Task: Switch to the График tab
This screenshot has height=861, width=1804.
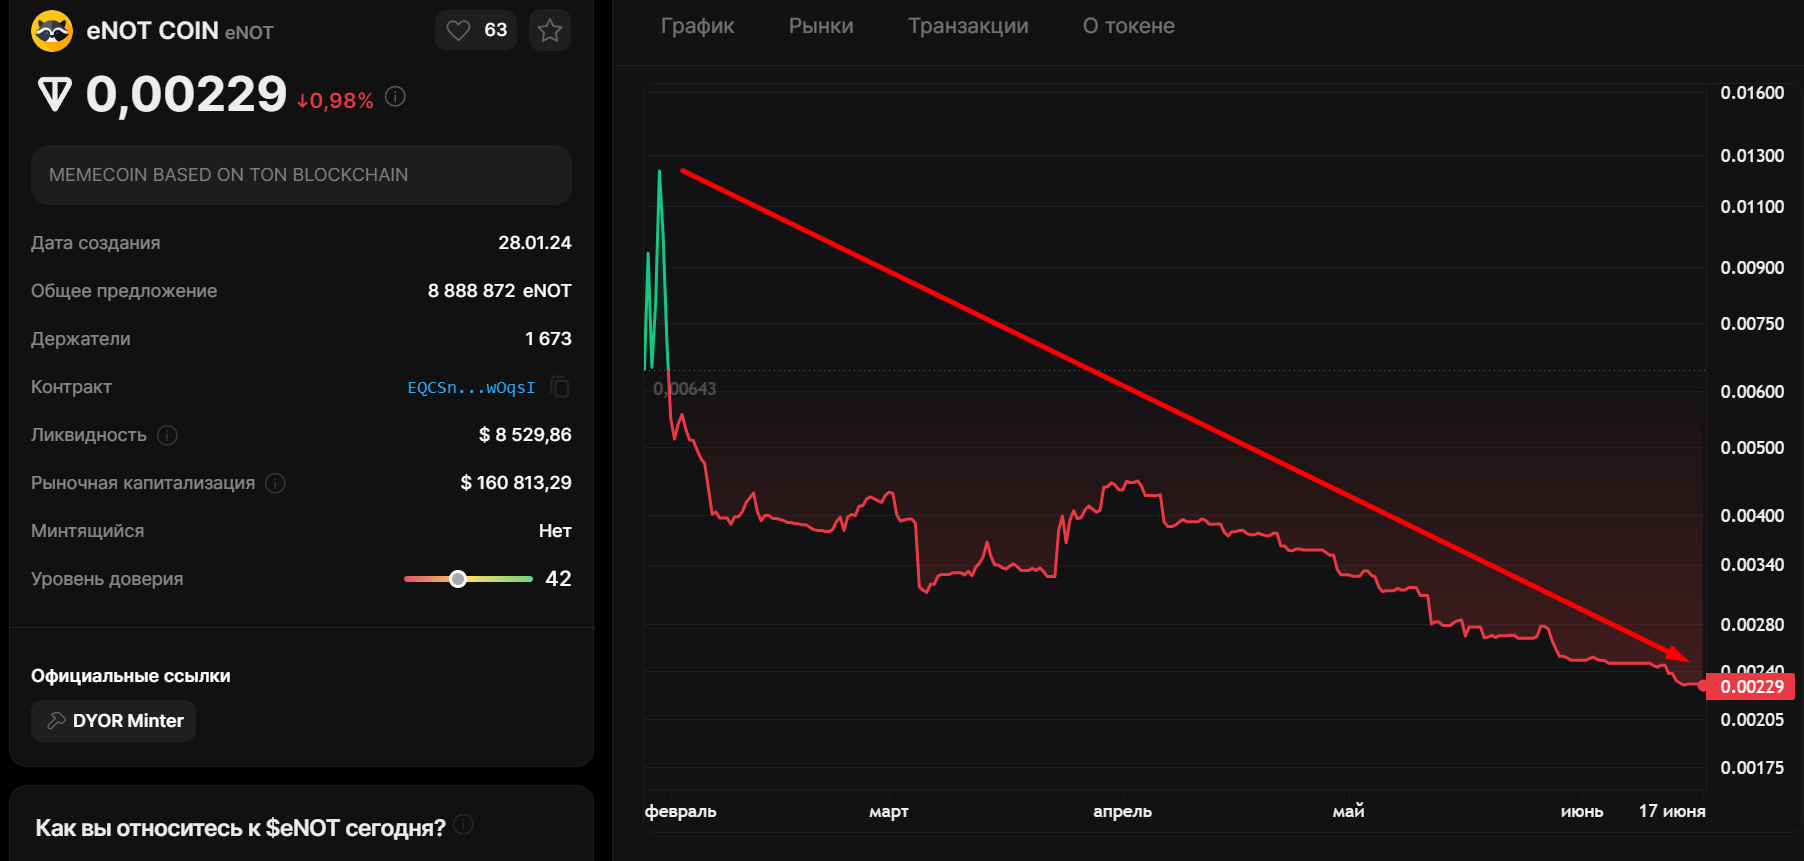Action: [x=697, y=26]
